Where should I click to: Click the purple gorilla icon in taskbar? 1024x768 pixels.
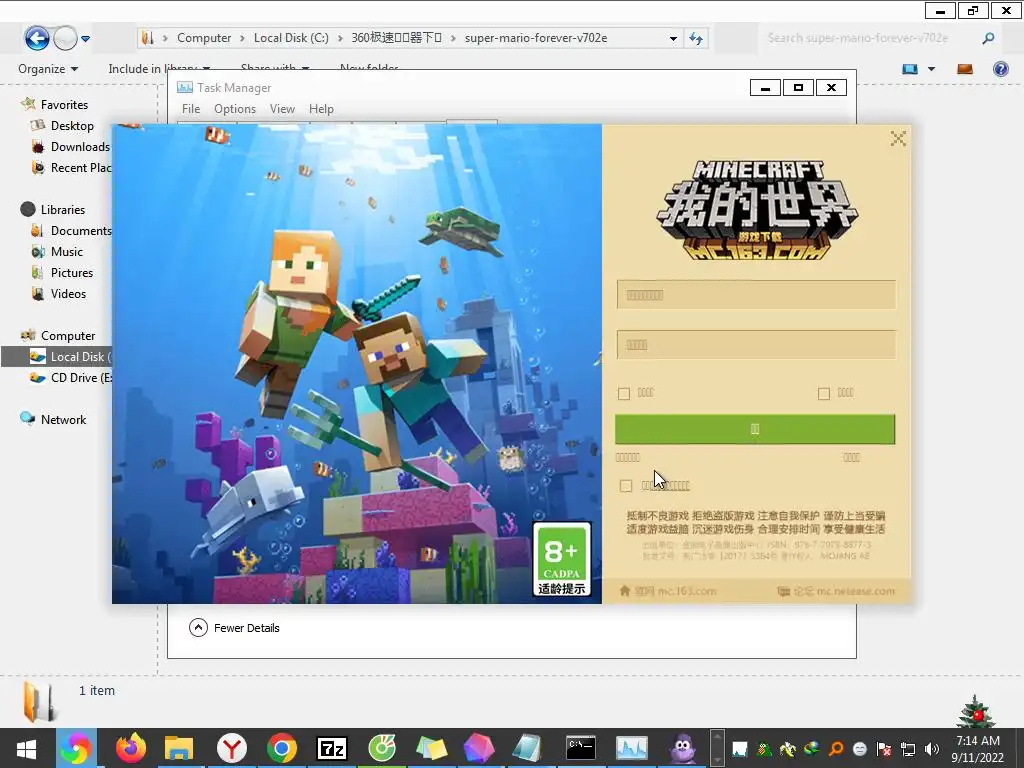pos(682,748)
